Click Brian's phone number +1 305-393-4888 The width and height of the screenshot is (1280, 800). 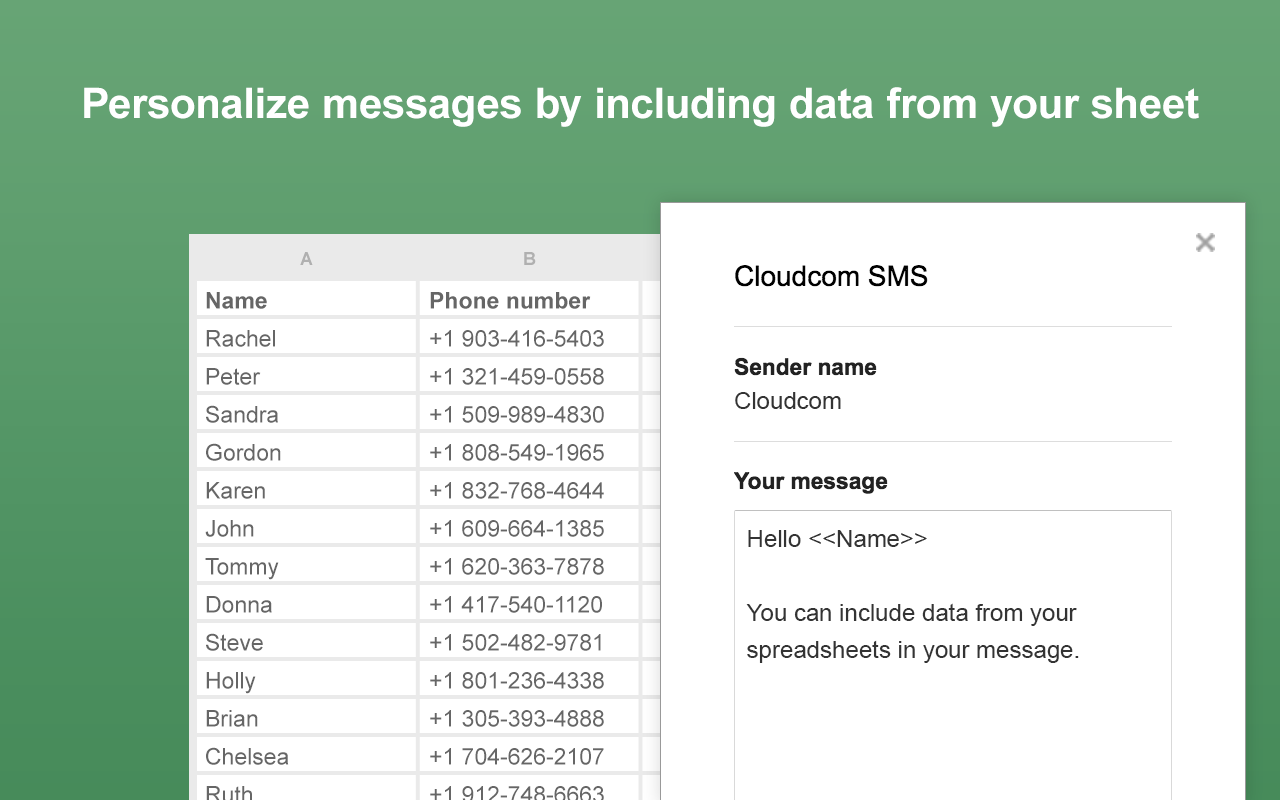click(529, 718)
